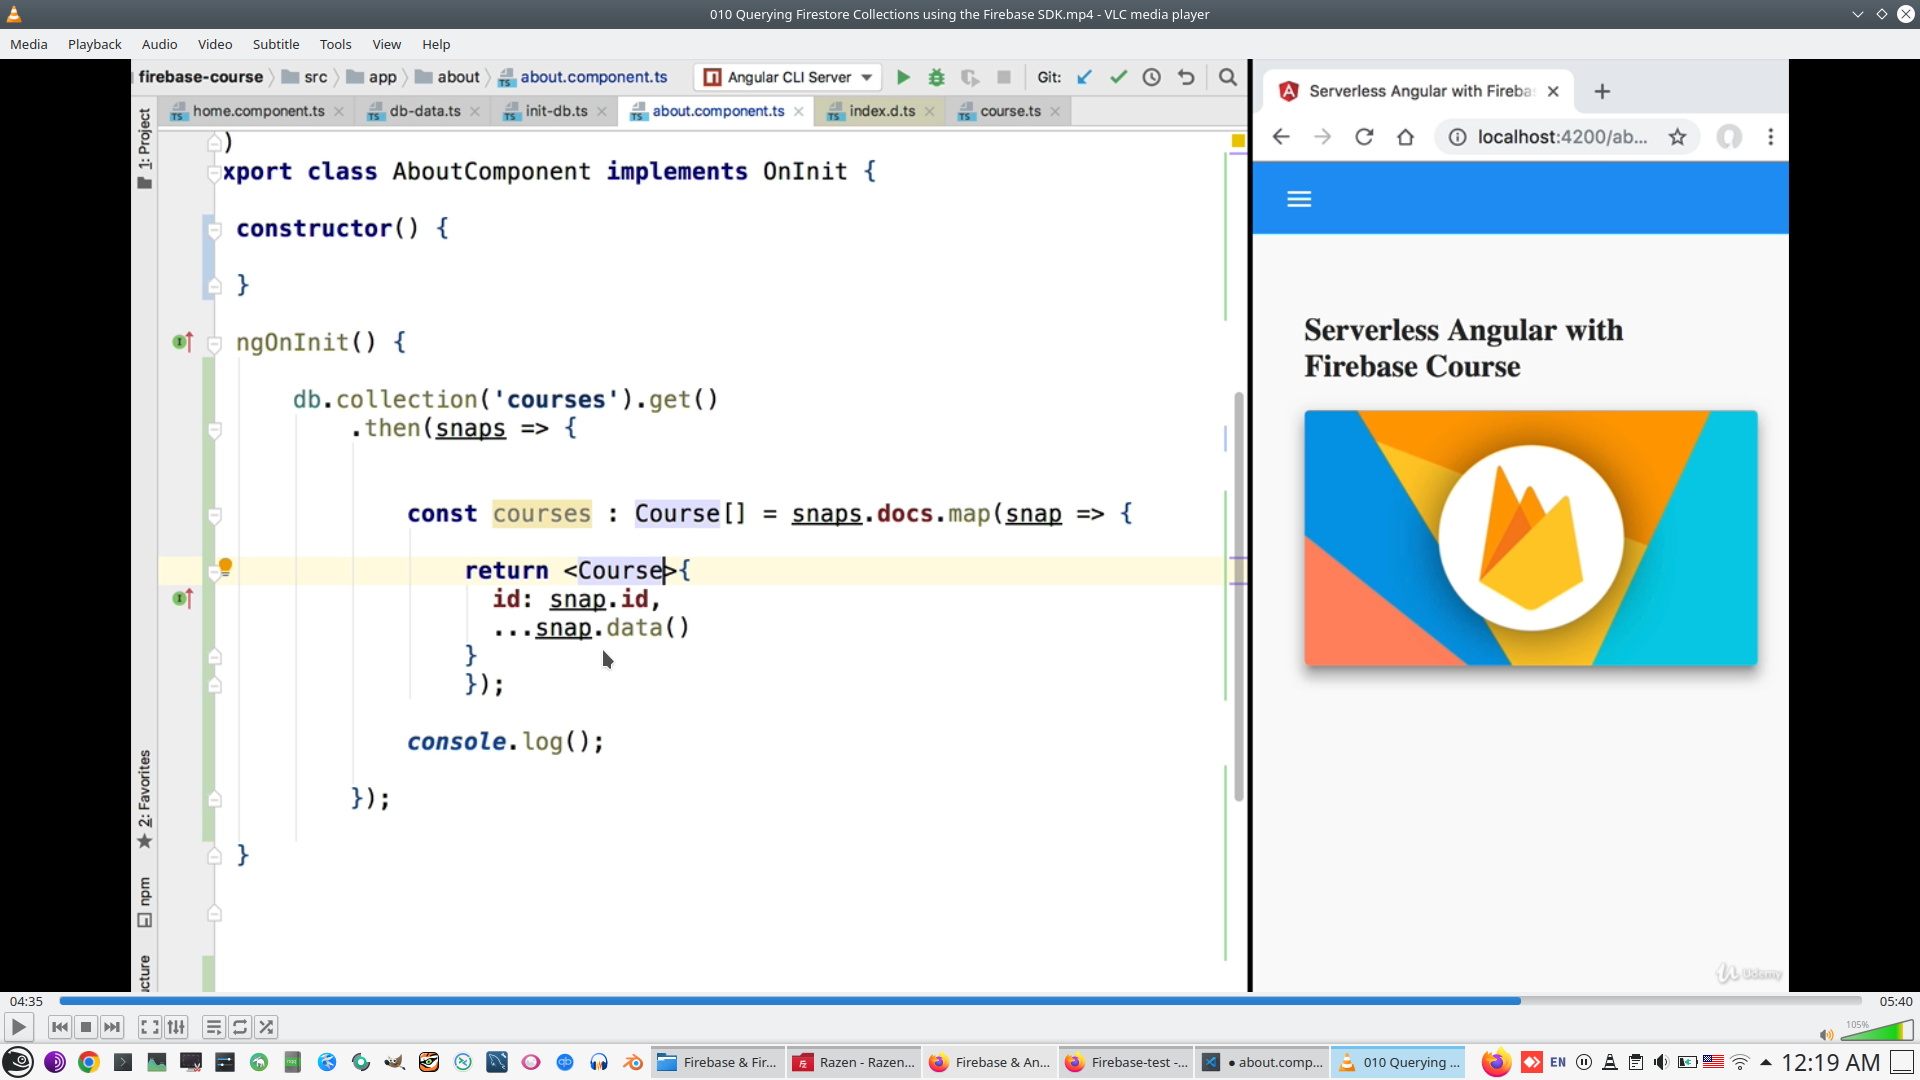Toggle the loop repeat mode

point(240,1027)
